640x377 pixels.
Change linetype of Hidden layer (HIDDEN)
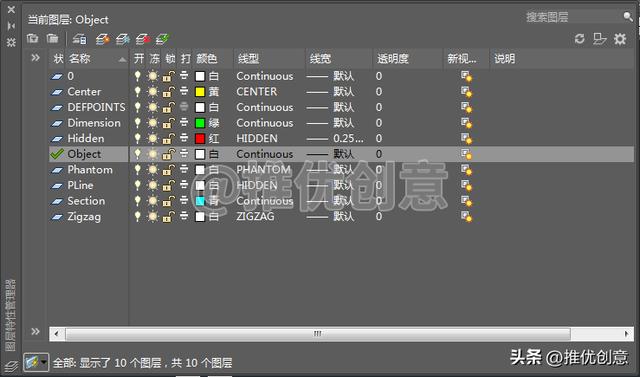257,139
